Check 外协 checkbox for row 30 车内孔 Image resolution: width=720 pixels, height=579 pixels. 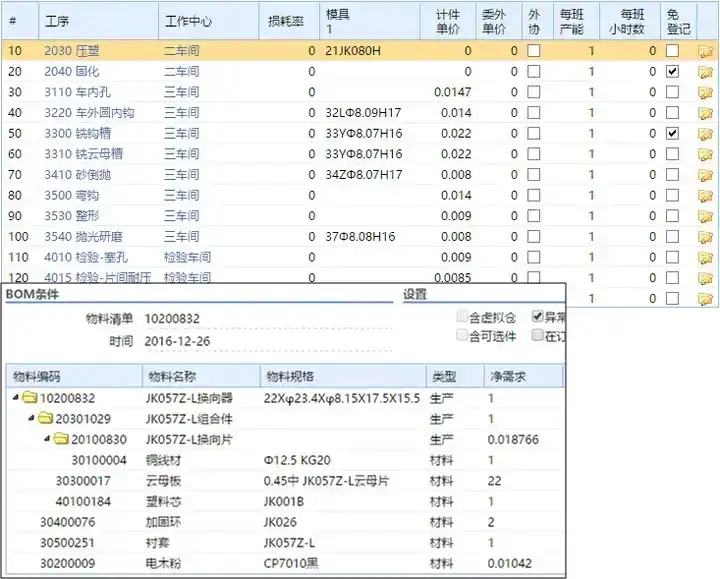pos(534,92)
